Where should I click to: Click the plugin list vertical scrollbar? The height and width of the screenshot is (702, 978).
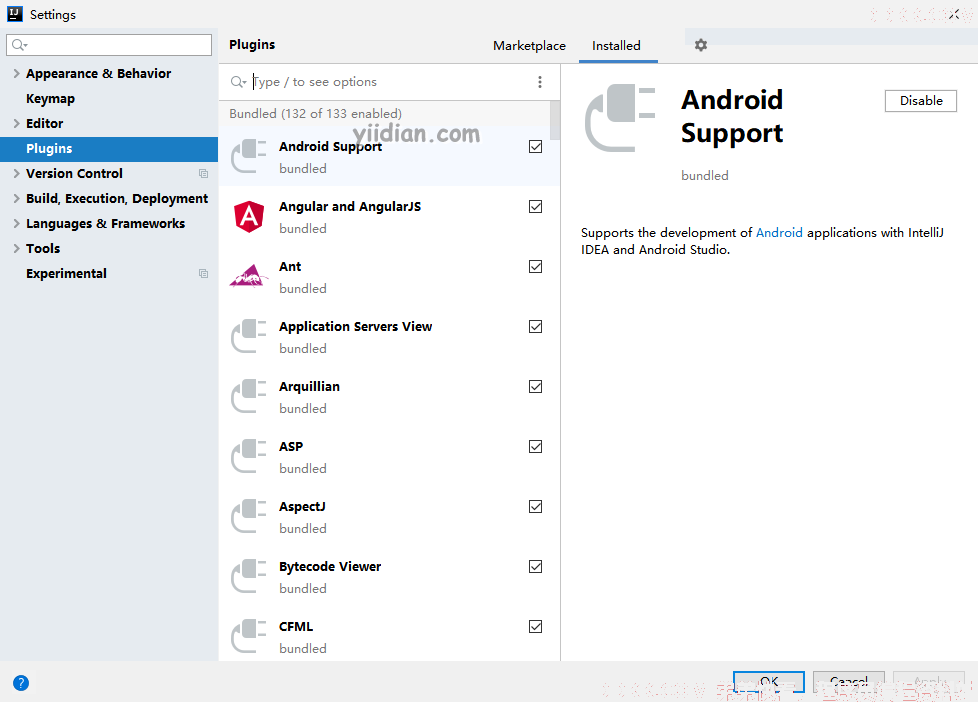coord(555,122)
